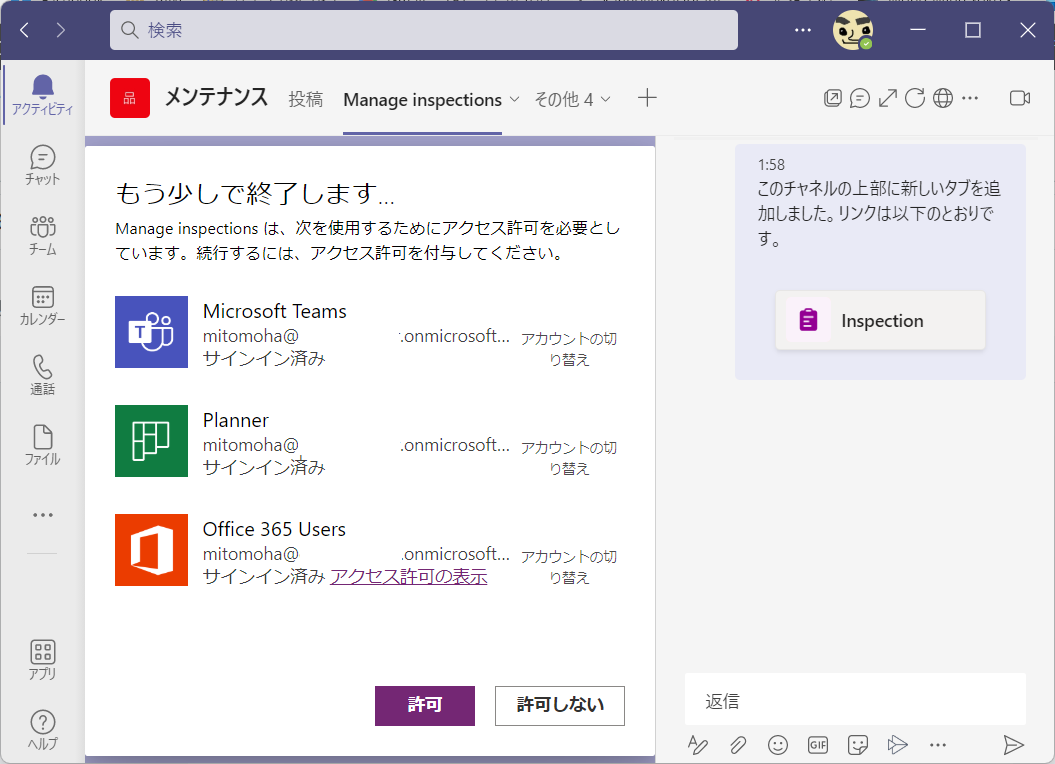Open the GIF picker

tap(817, 744)
